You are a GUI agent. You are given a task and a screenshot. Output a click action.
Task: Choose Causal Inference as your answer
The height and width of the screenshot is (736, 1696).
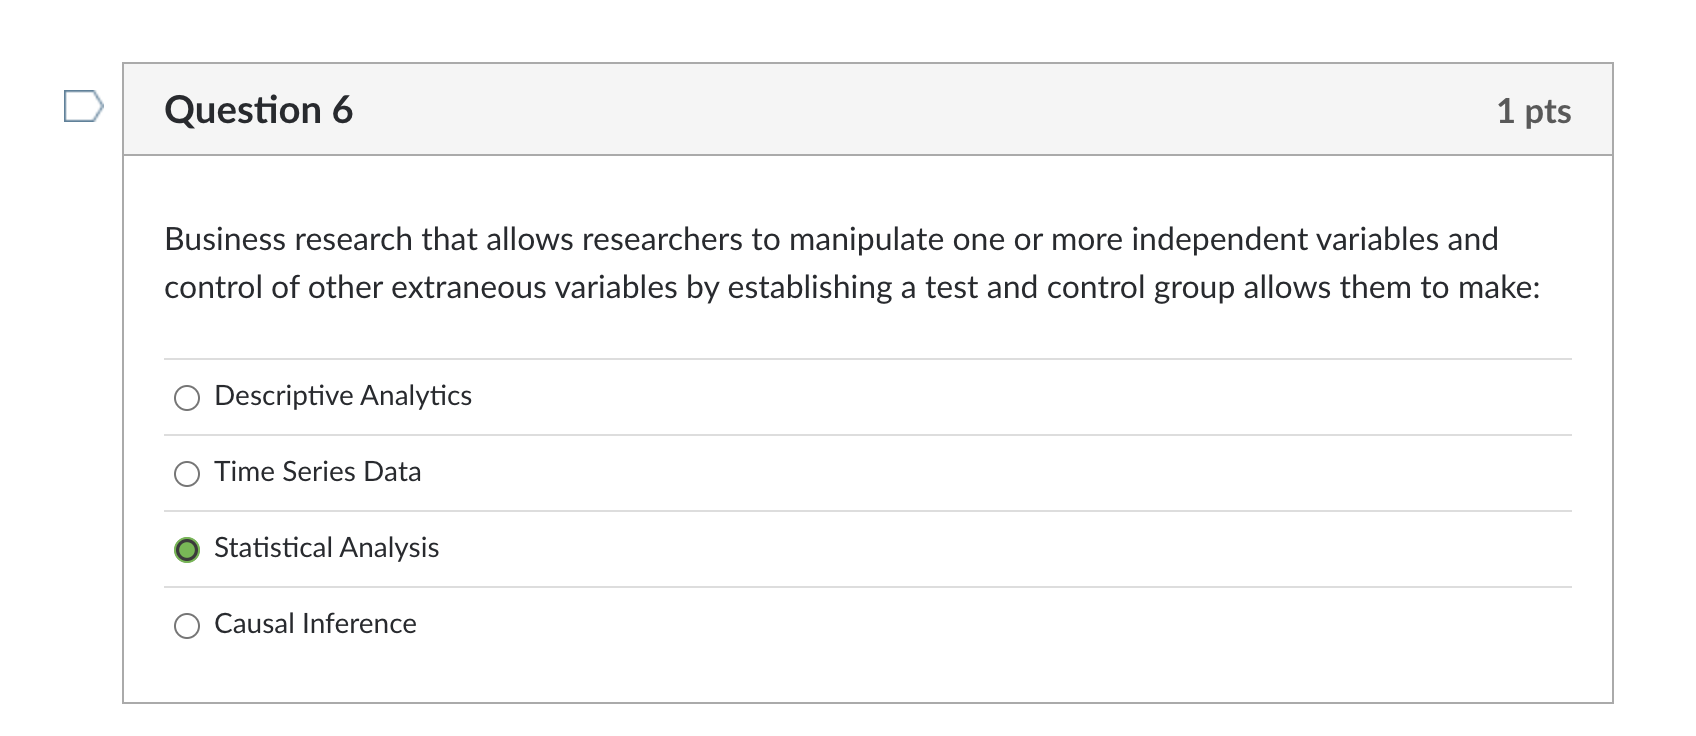[x=187, y=626]
